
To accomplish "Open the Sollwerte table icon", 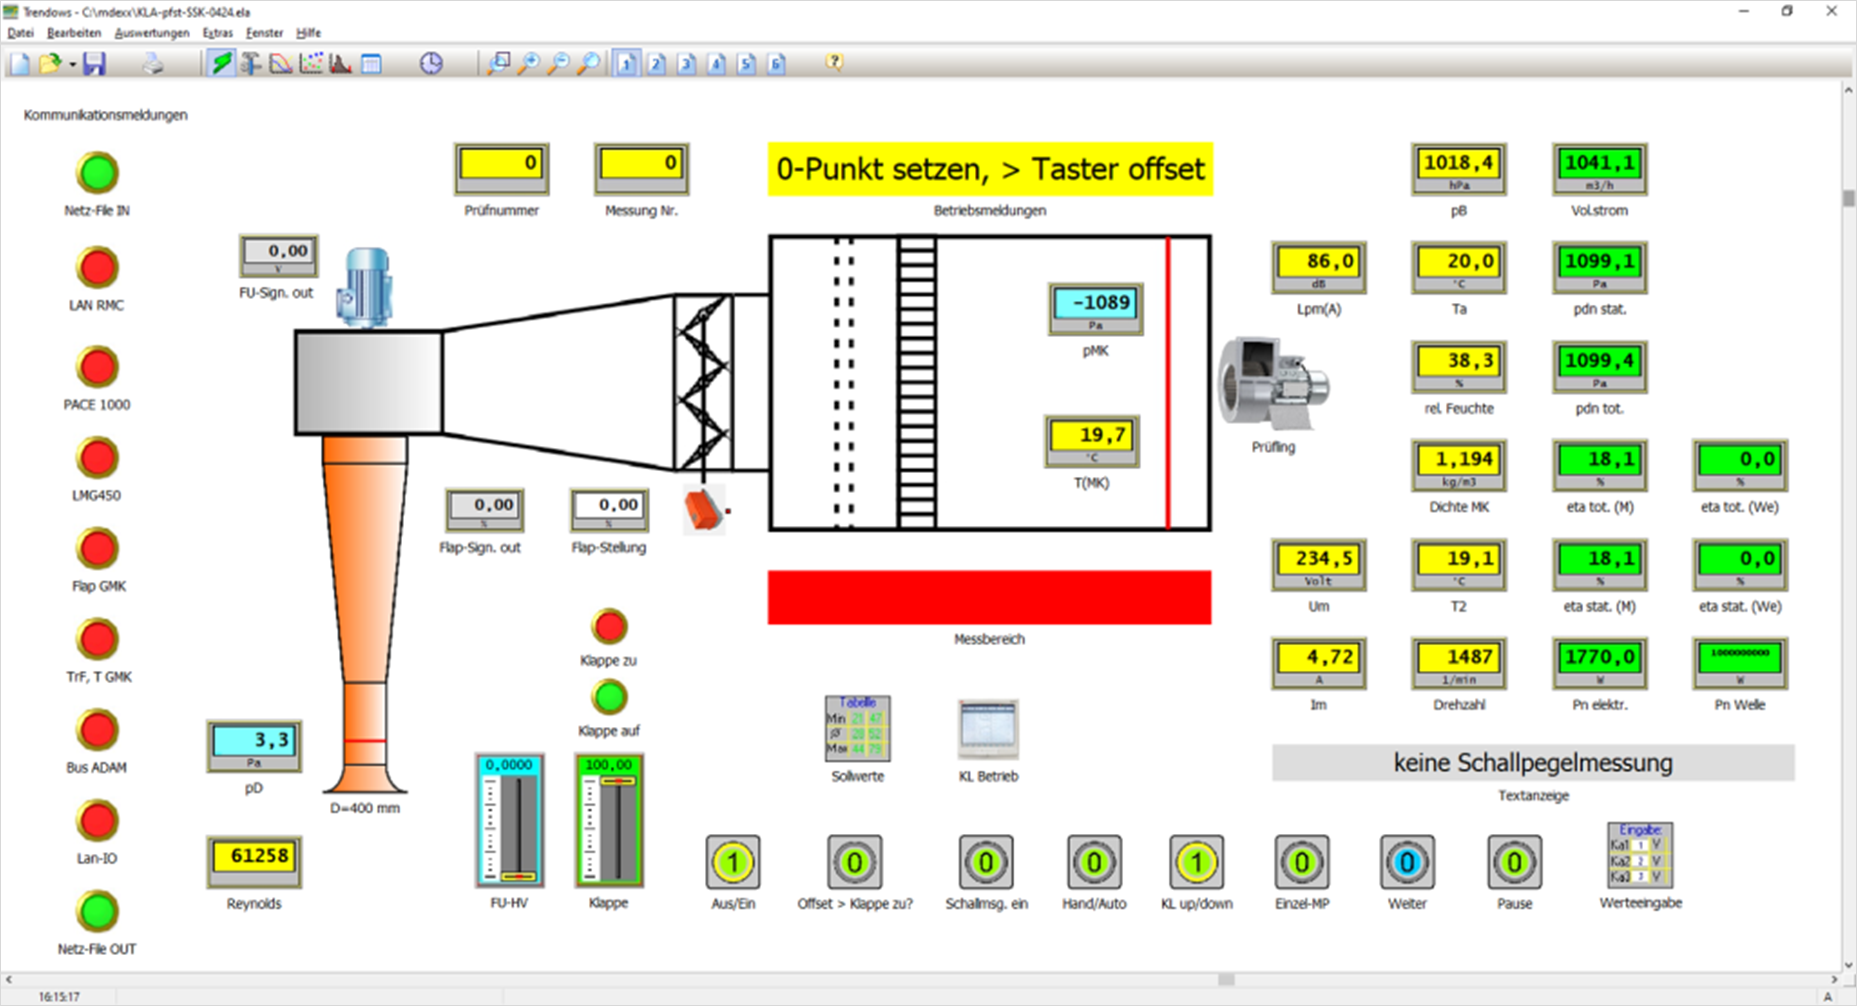I will coord(857,729).
